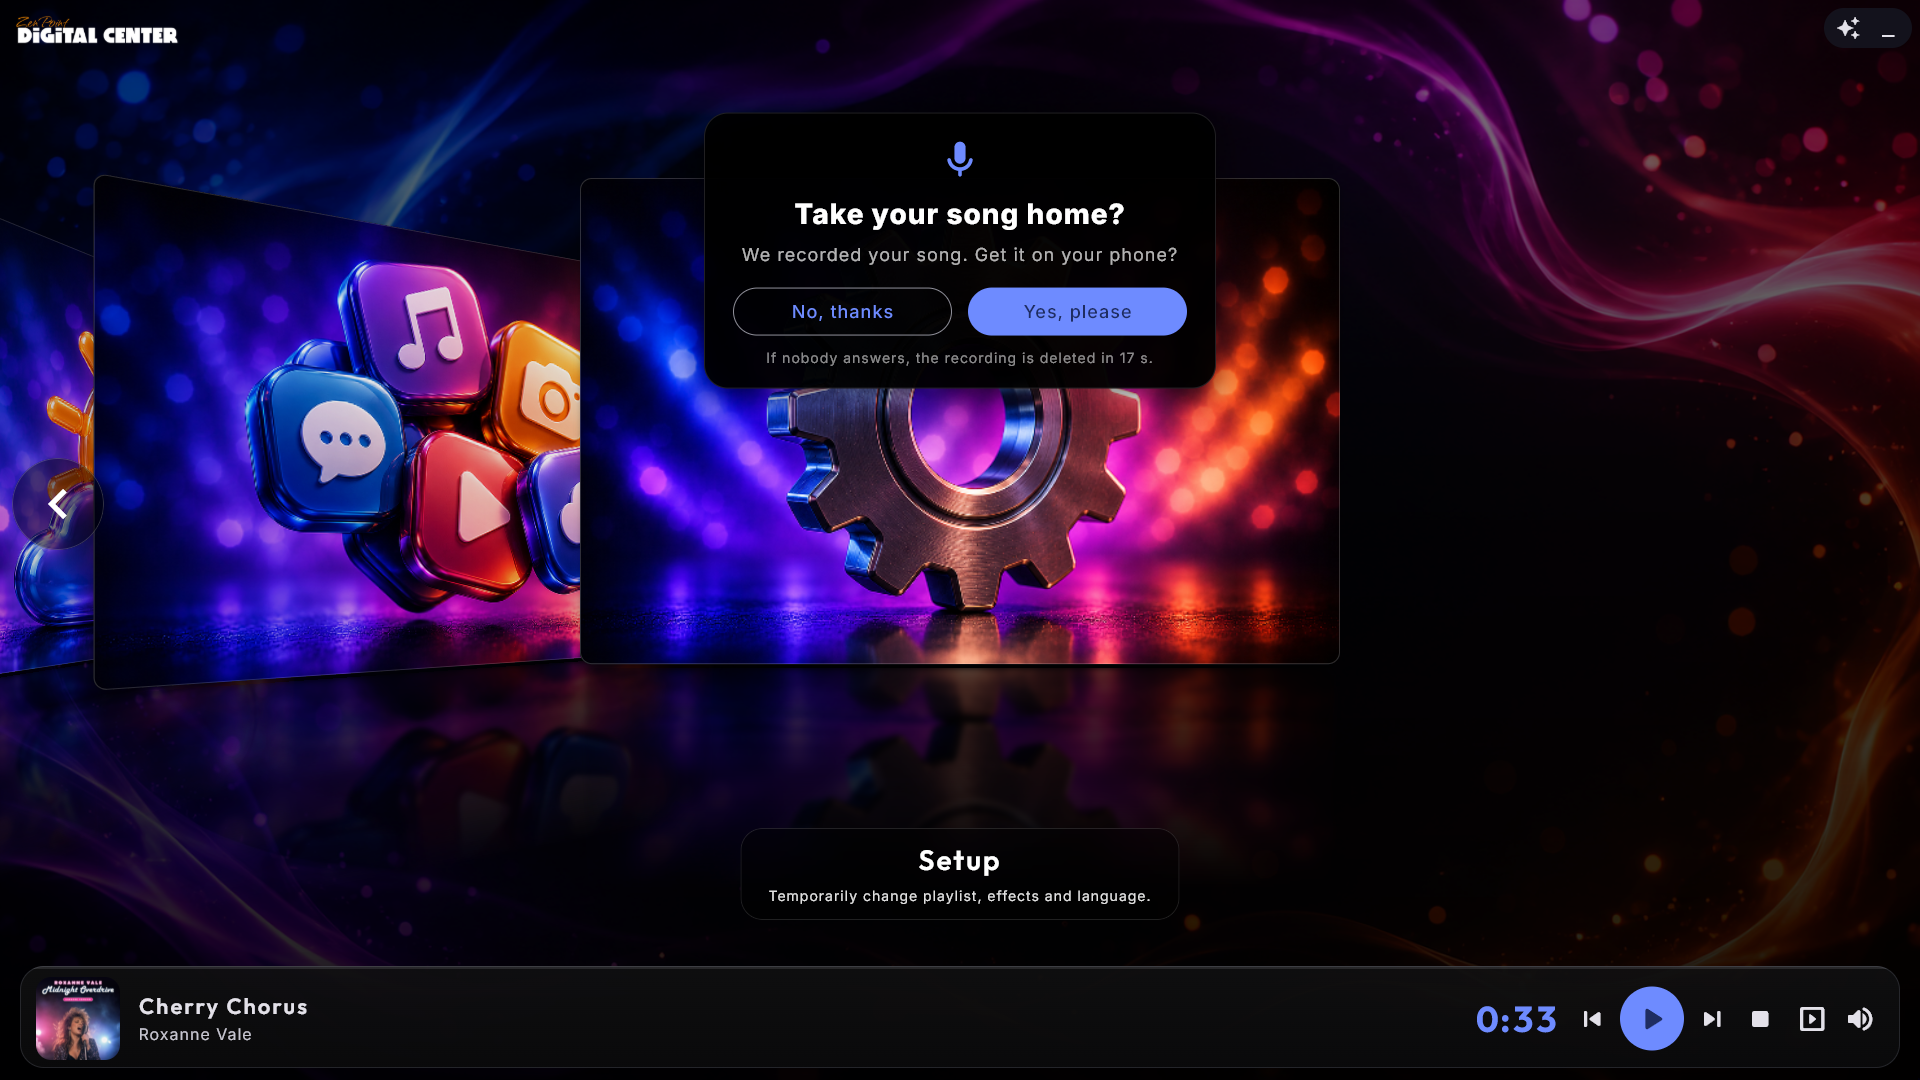1920x1080 pixels.
Task: Click the microphone icon in the dialog
Action: click(960, 159)
